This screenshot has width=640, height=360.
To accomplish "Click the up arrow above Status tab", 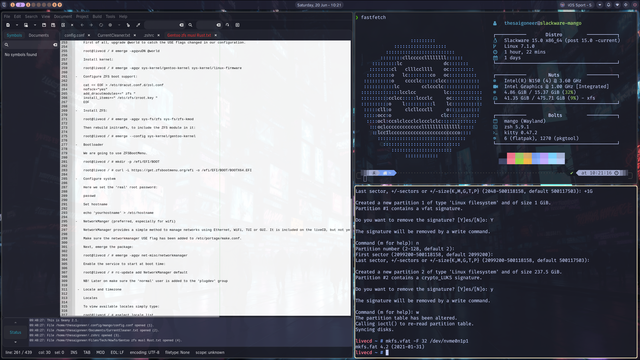I will pyautogui.click(x=16, y=322).
